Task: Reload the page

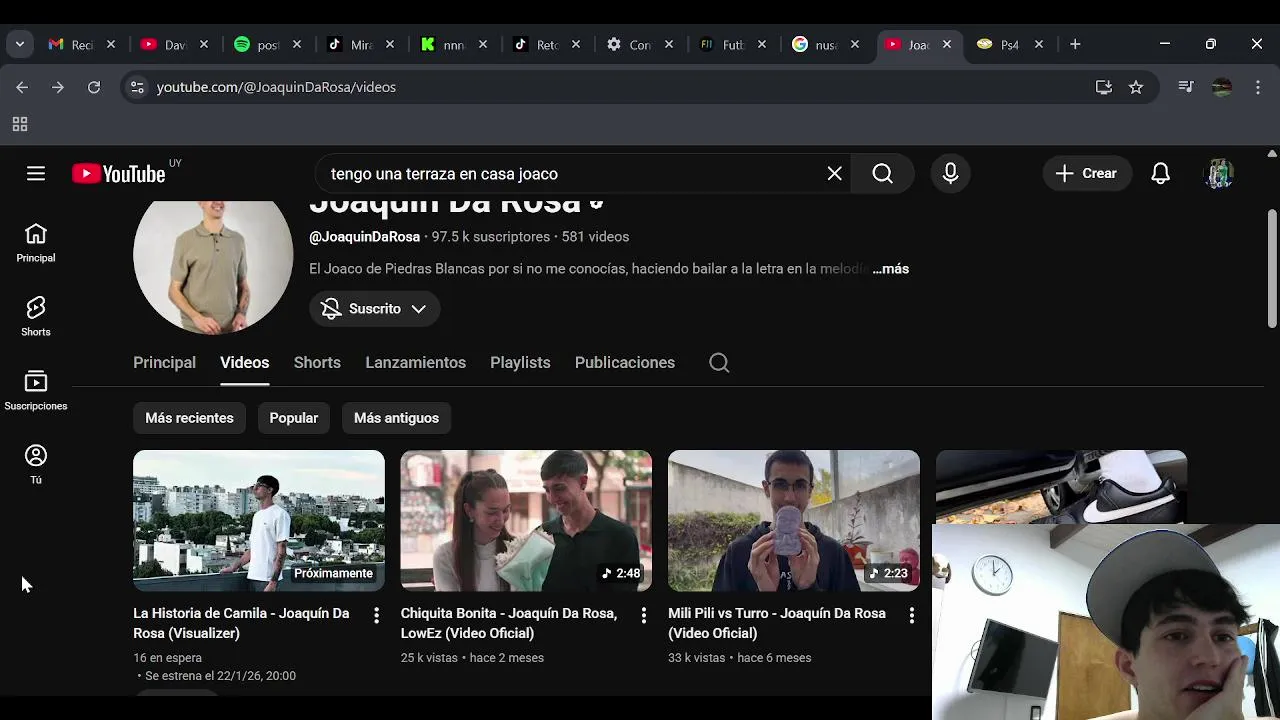Action: coord(94,88)
